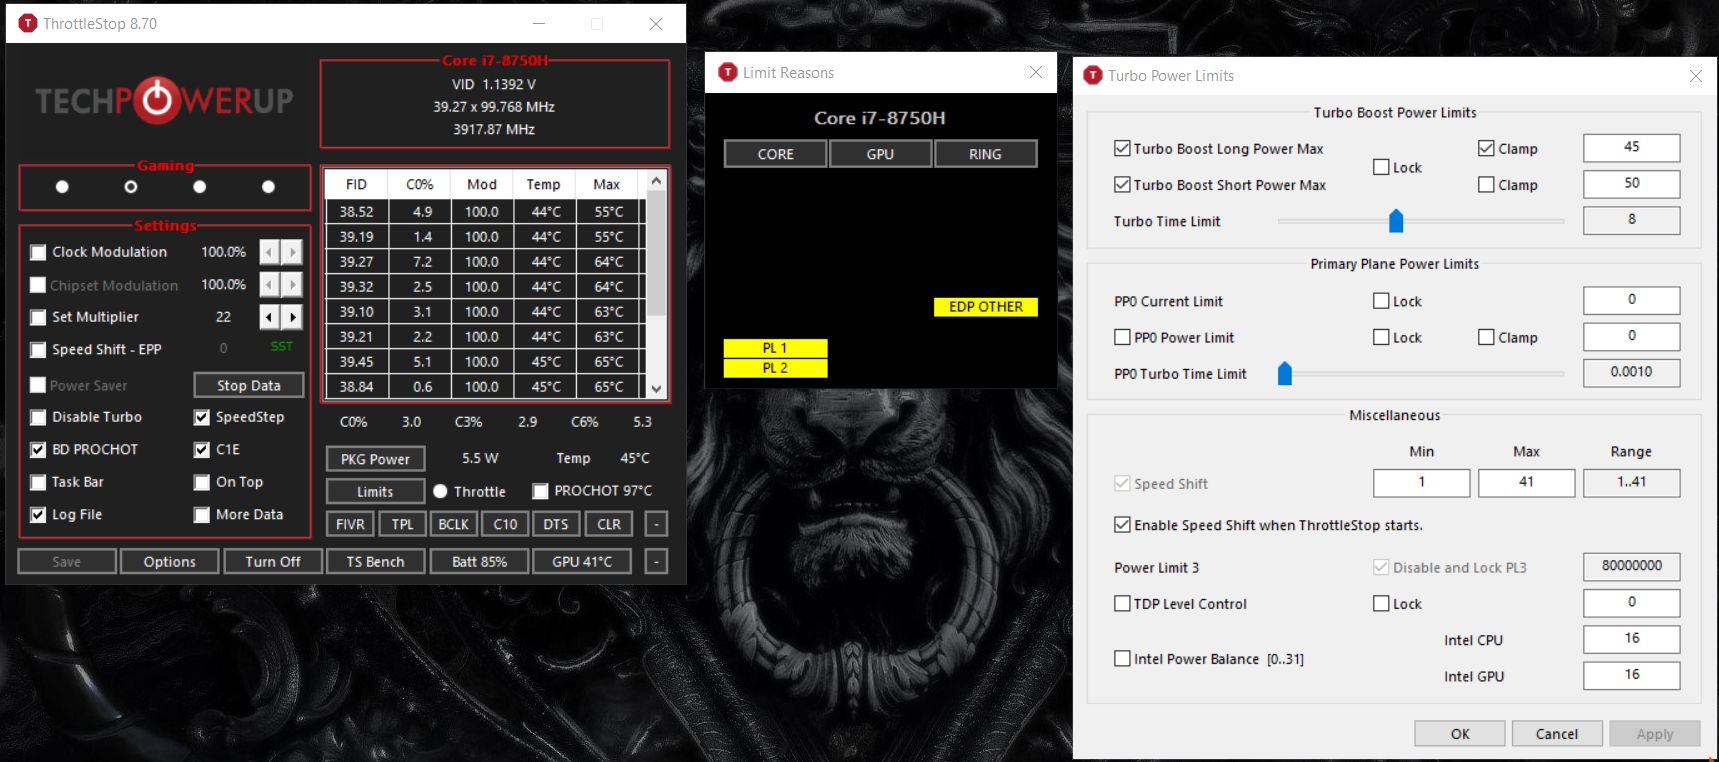Image resolution: width=1719 pixels, height=762 pixels.
Task: Click Cancel in Turbo Power Limits
Action: coord(1557,734)
